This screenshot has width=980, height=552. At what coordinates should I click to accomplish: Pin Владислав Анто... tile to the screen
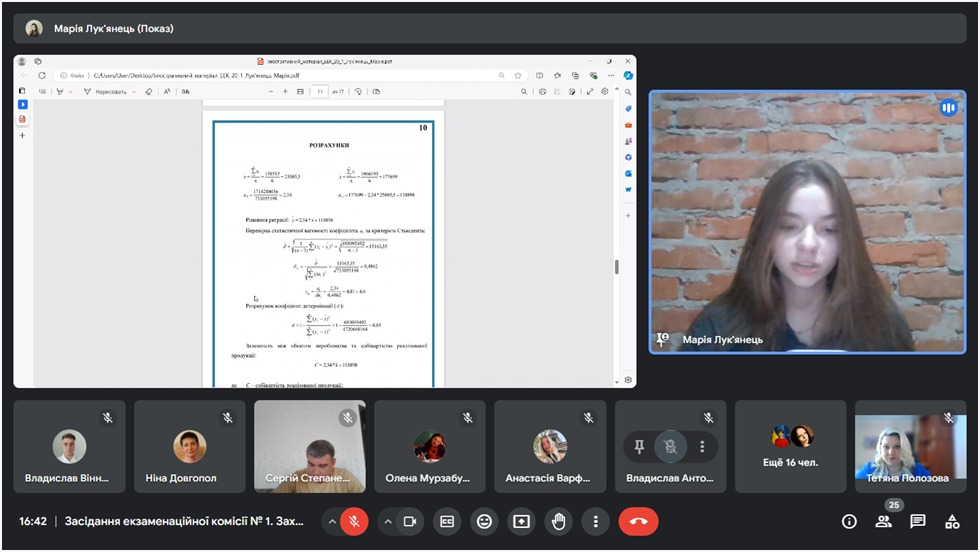tap(639, 446)
